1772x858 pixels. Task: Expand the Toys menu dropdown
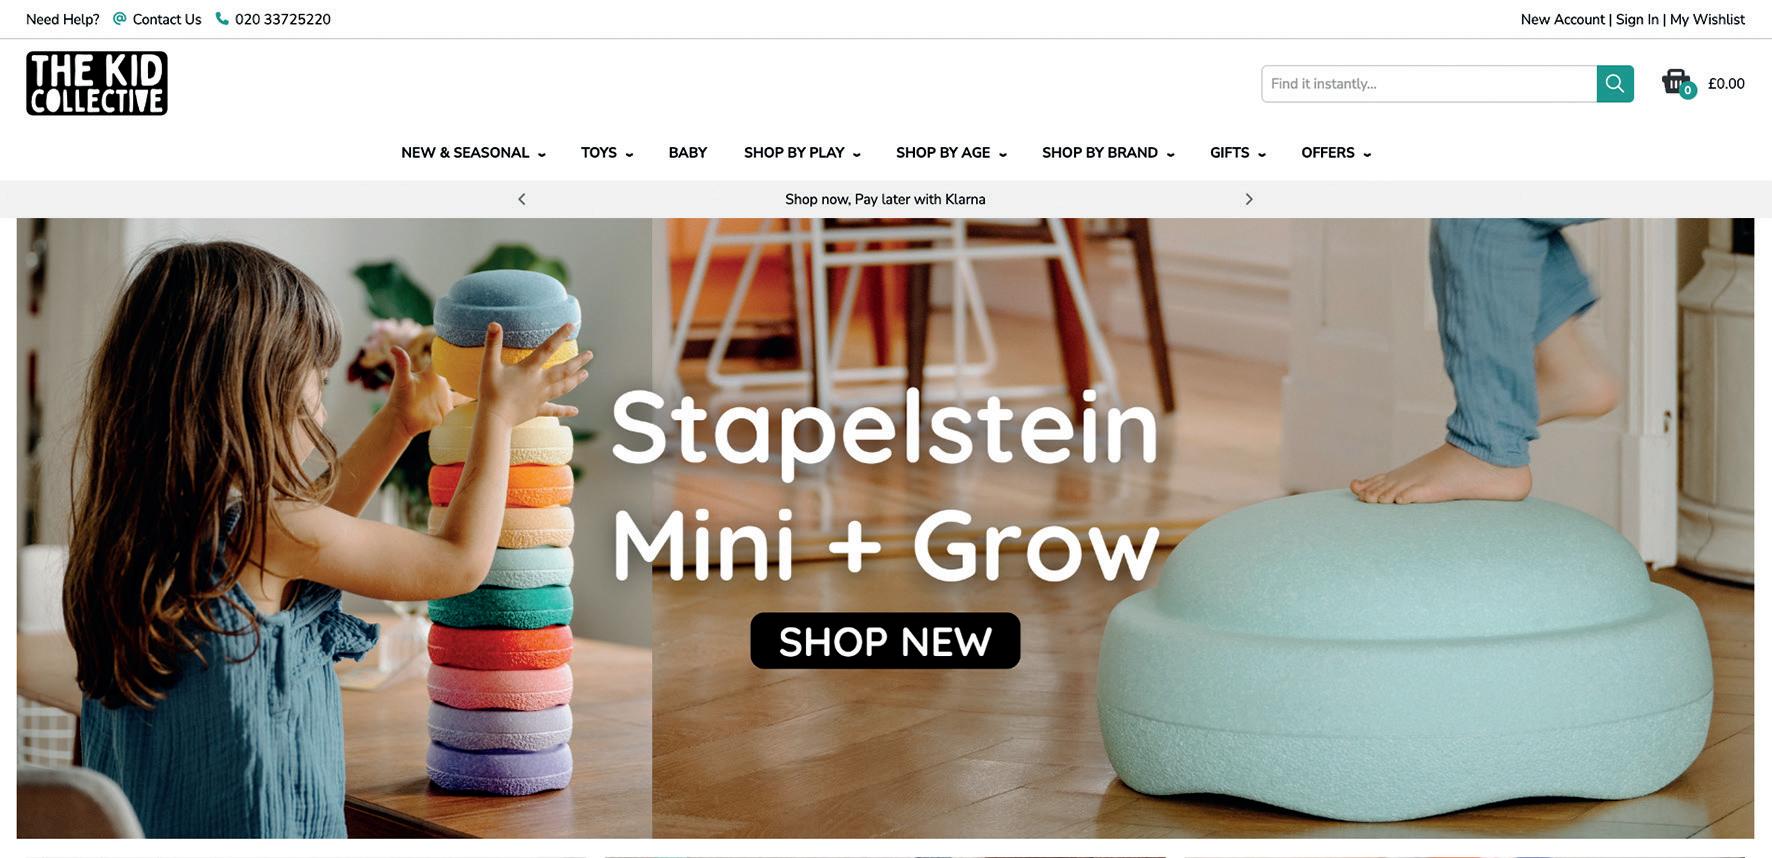click(x=607, y=153)
